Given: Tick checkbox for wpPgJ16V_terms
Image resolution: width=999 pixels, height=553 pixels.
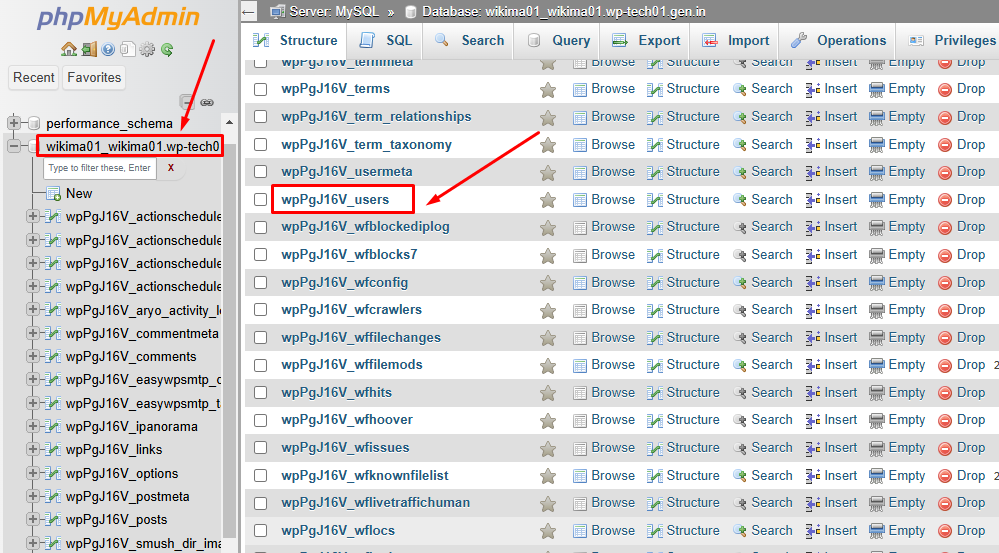Looking at the screenshot, I should pyautogui.click(x=261, y=89).
